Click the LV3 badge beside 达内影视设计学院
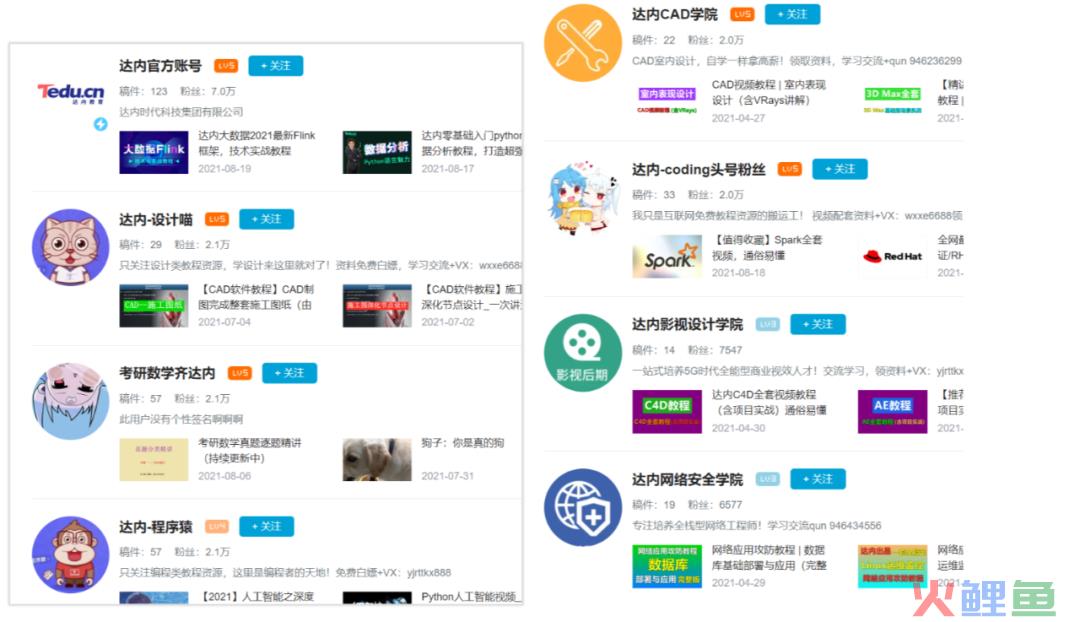This screenshot has height=622, width=1080. [x=767, y=324]
